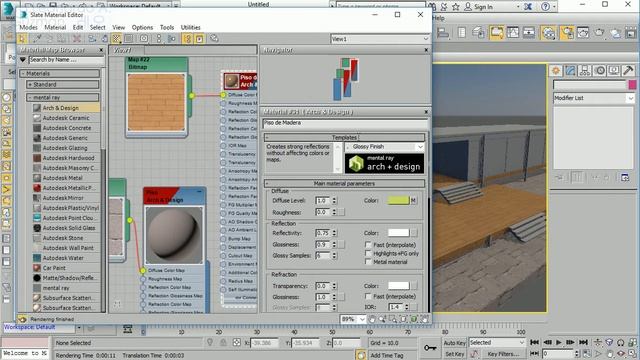The height and width of the screenshot is (360, 640).
Task: Open the Material menu
Action: click(x=55, y=27)
